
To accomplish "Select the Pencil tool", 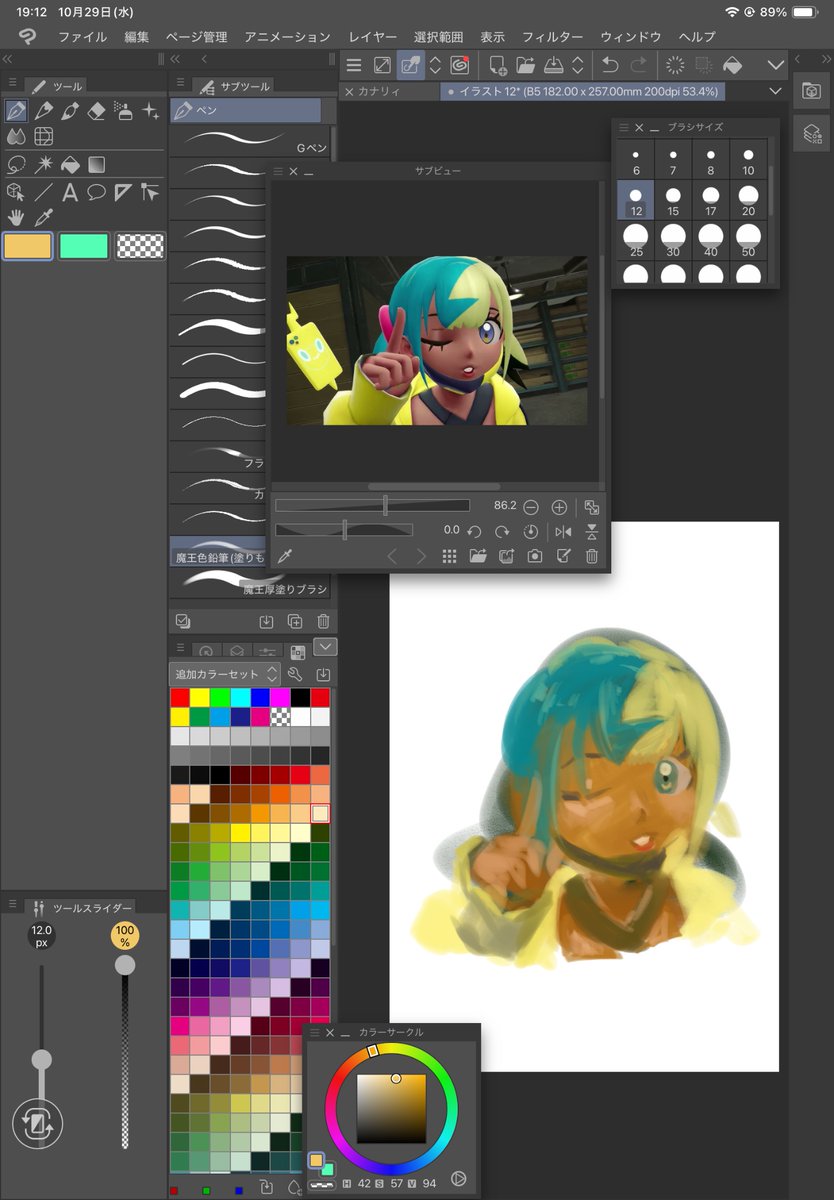I will point(43,111).
